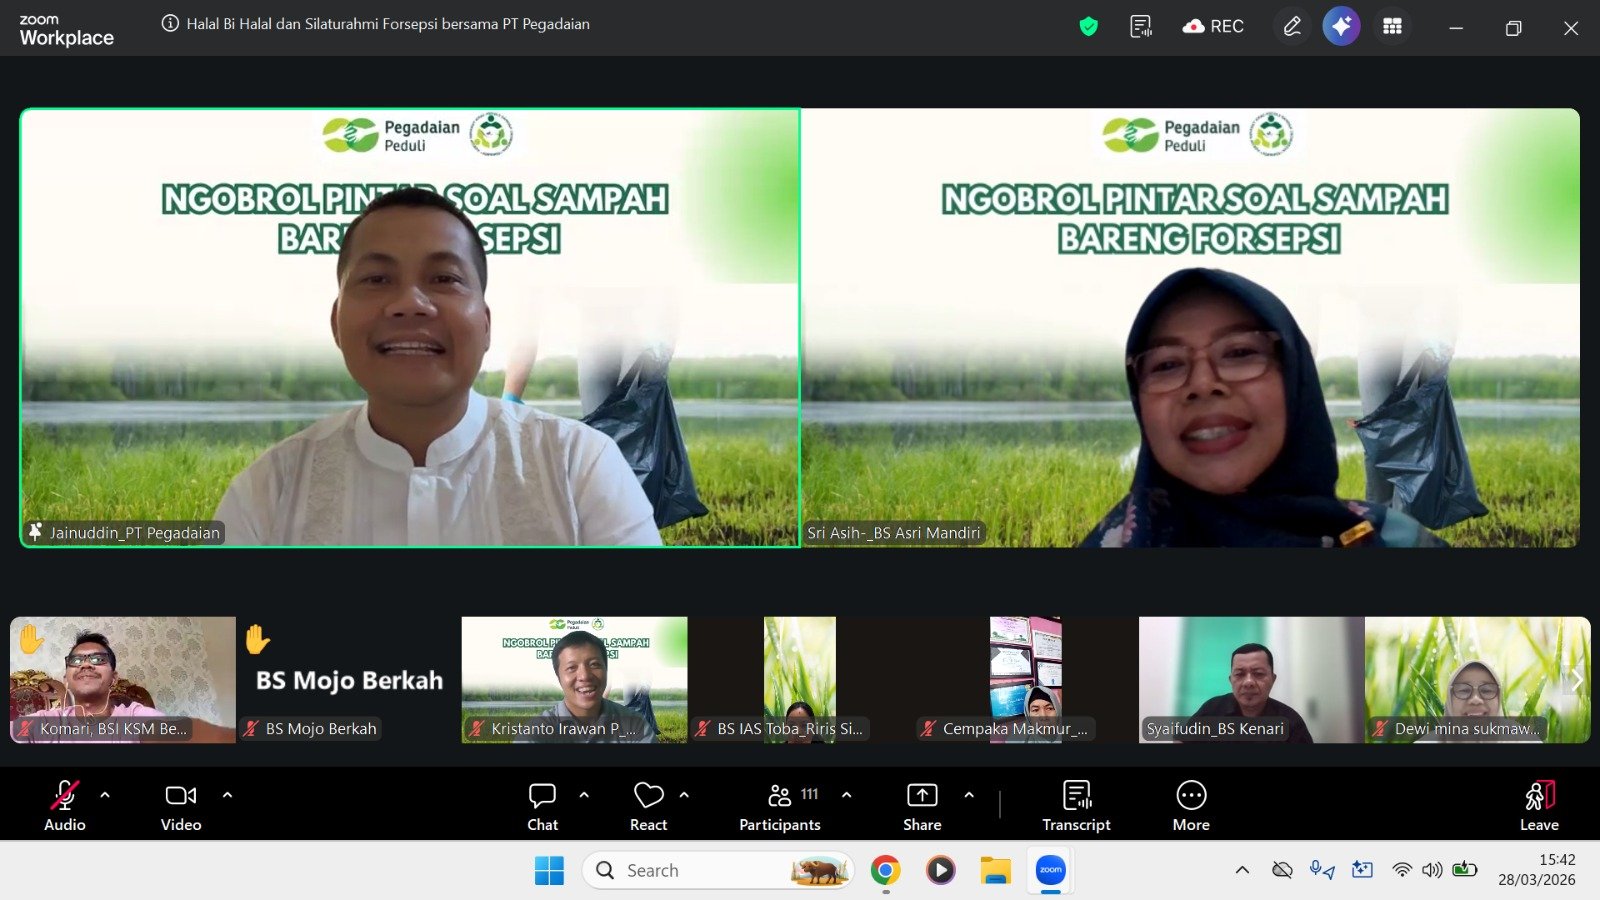The height and width of the screenshot is (900, 1600).
Task: Click the REC recording indicator
Action: tap(1213, 27)
